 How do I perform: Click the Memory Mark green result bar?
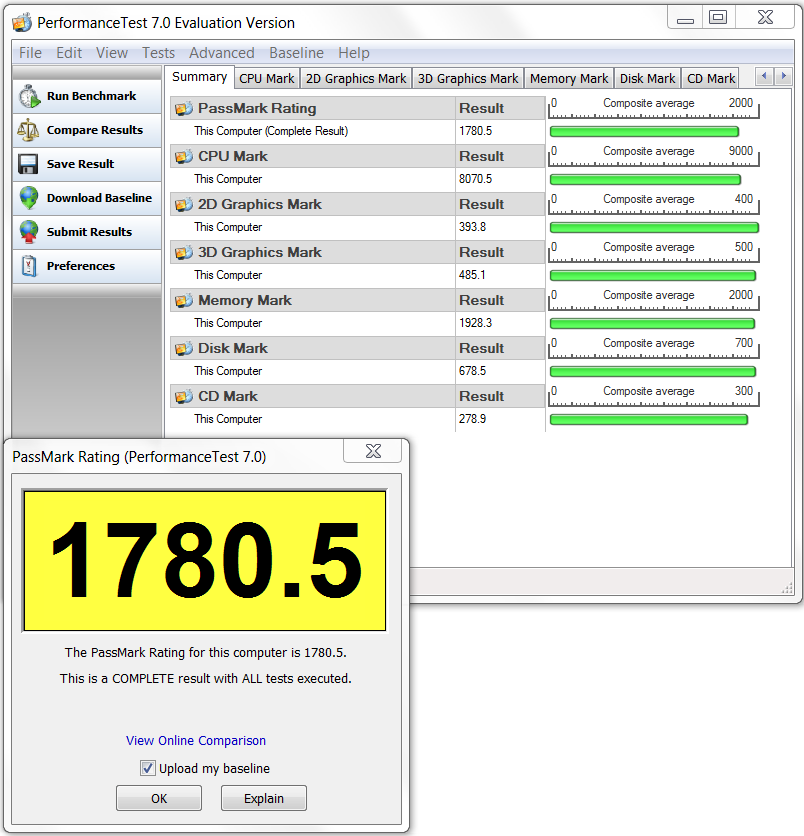[x=652, y=323]
